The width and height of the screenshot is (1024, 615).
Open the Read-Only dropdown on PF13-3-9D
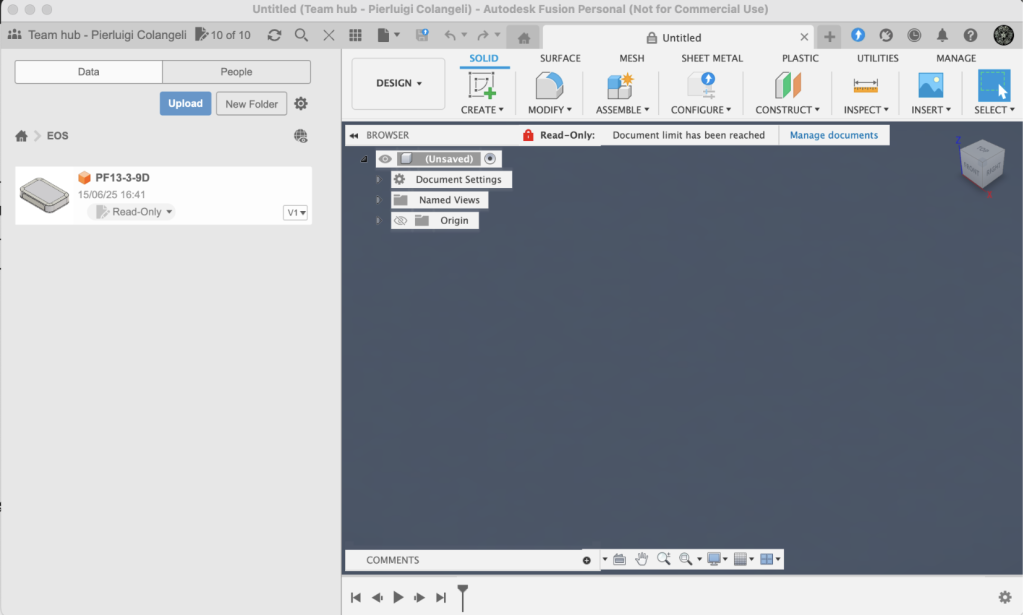coord(134,212)
